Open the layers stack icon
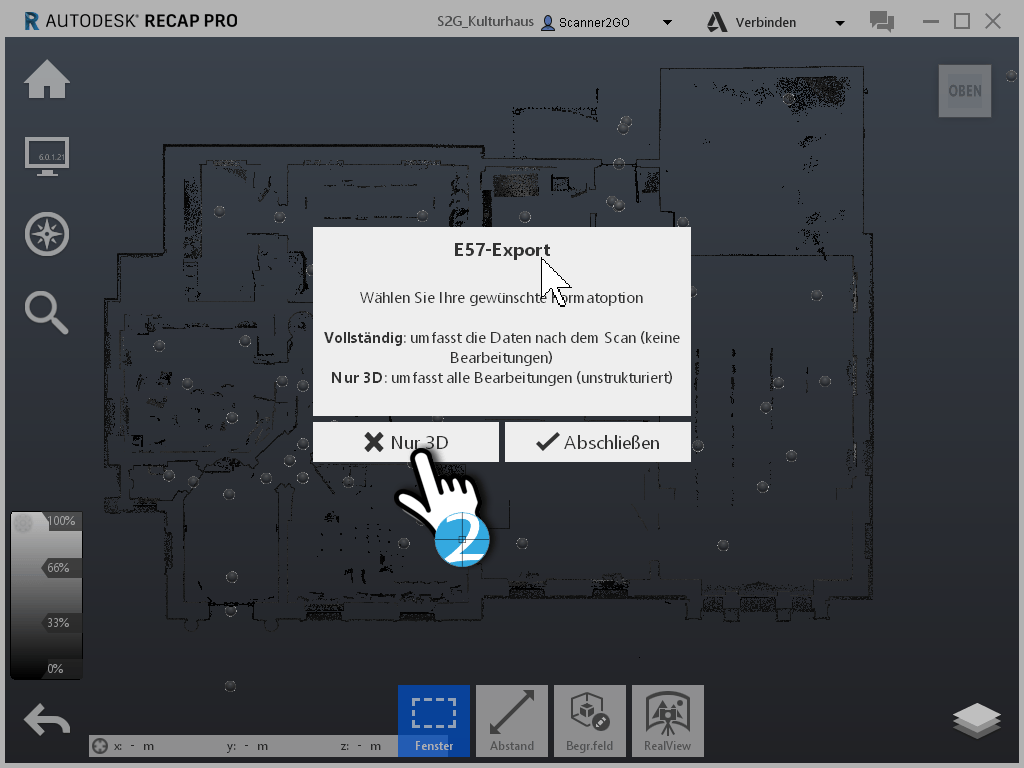This screenshot has width=1024, height=768. (976, 720)
